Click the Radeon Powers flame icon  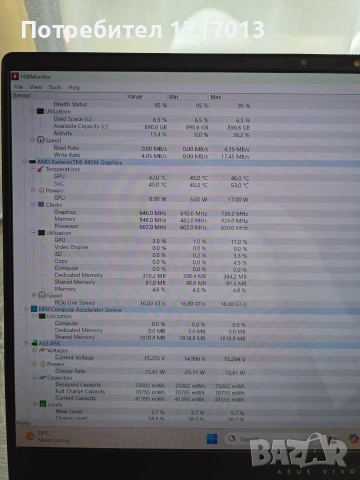click(41, 190)
